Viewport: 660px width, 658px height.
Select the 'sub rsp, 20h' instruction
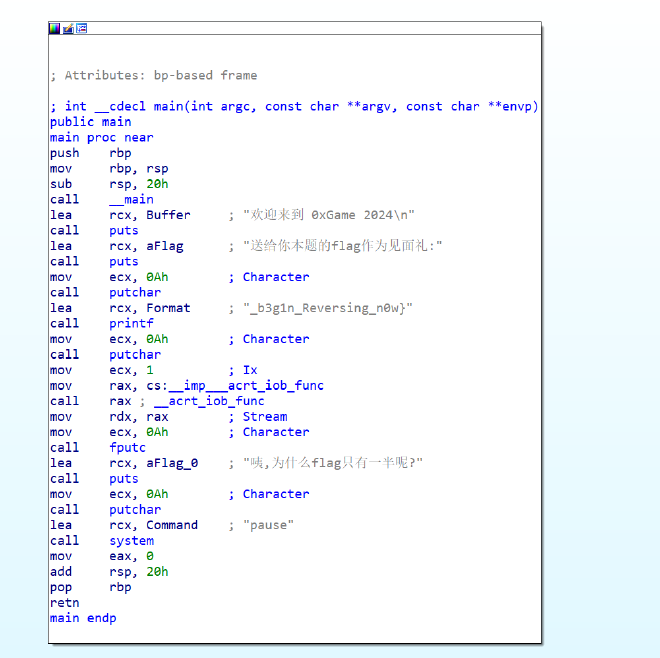click(x=109, y=184)
